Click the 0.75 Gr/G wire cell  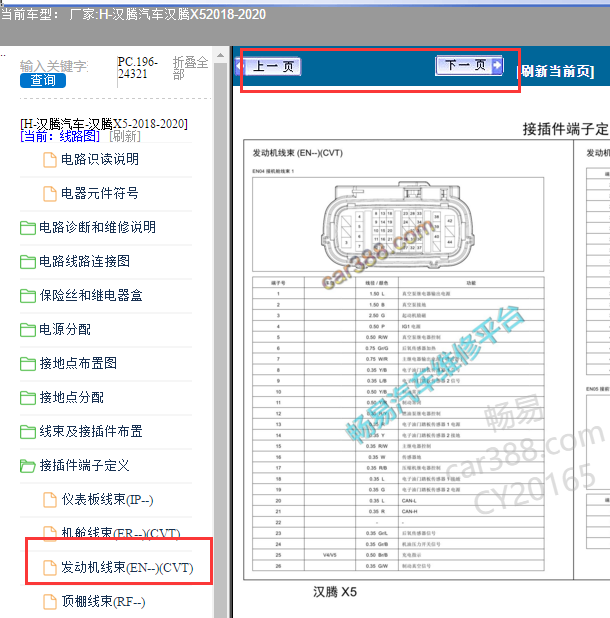coord(377,348)
